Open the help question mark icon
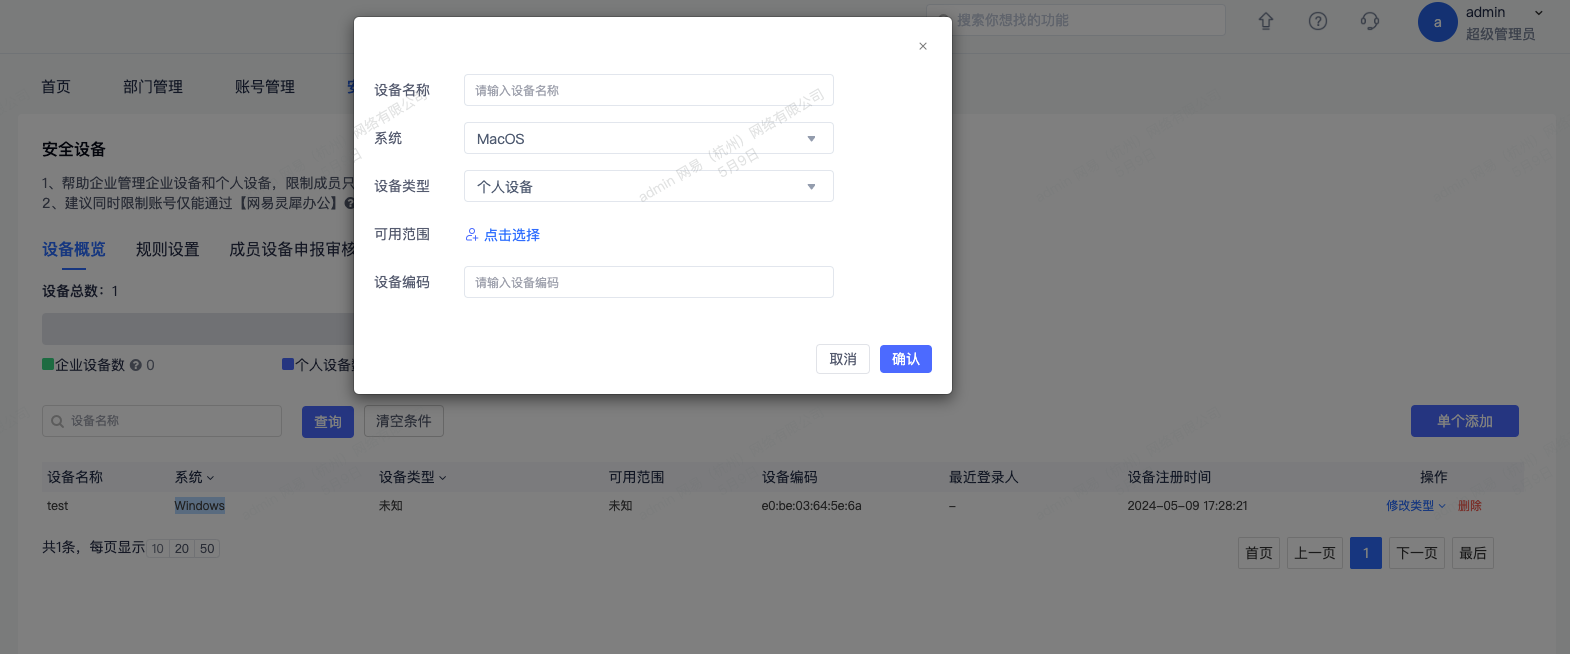Viewport: 1570px width, 654px height. point(1318,21)
